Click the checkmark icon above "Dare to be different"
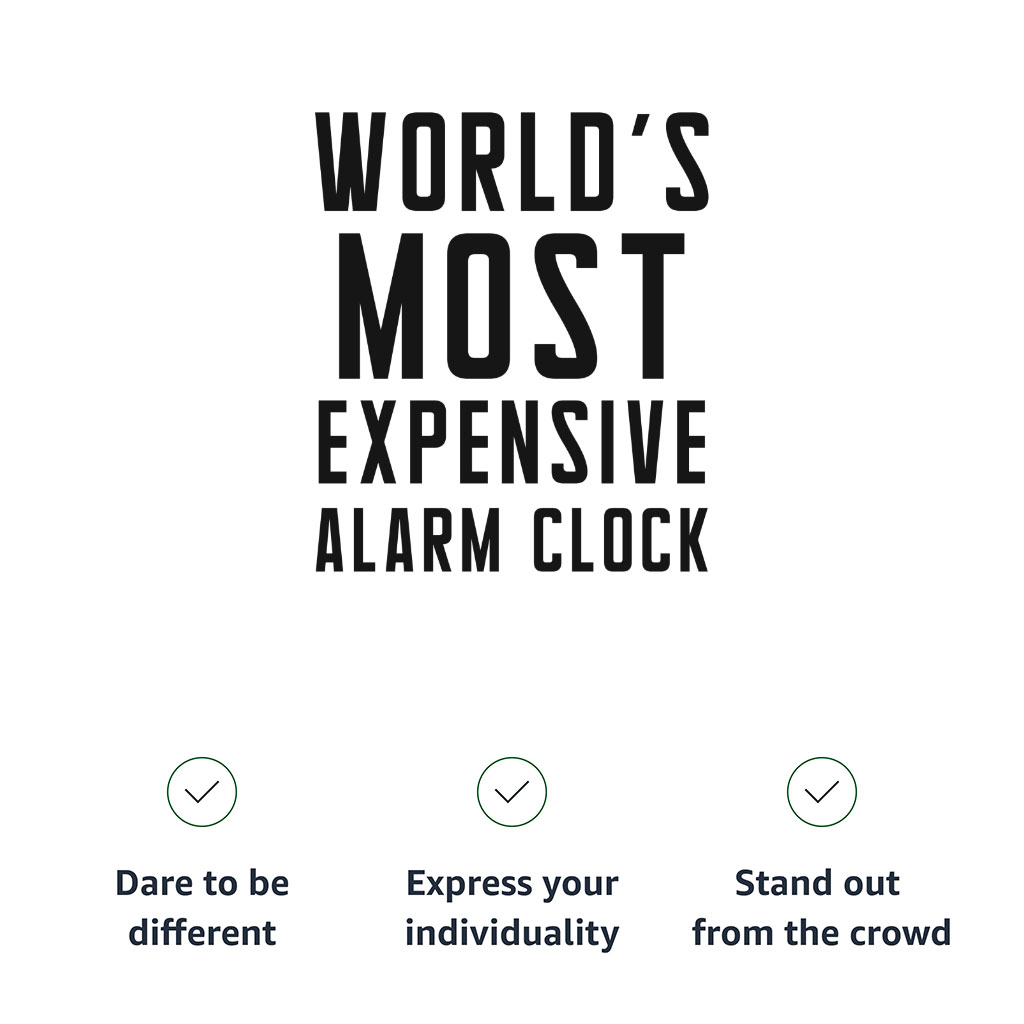Viewport: 1024px width, 1024px height. pyautogui.click(x=202, y=792)
